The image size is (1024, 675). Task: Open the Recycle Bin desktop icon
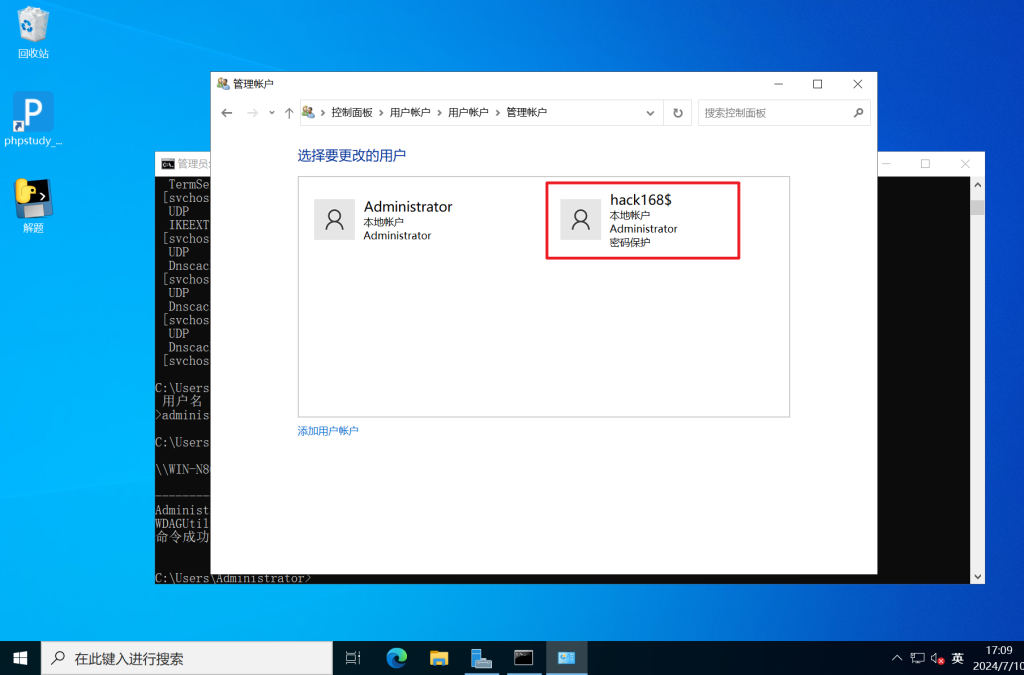point(33,30)
